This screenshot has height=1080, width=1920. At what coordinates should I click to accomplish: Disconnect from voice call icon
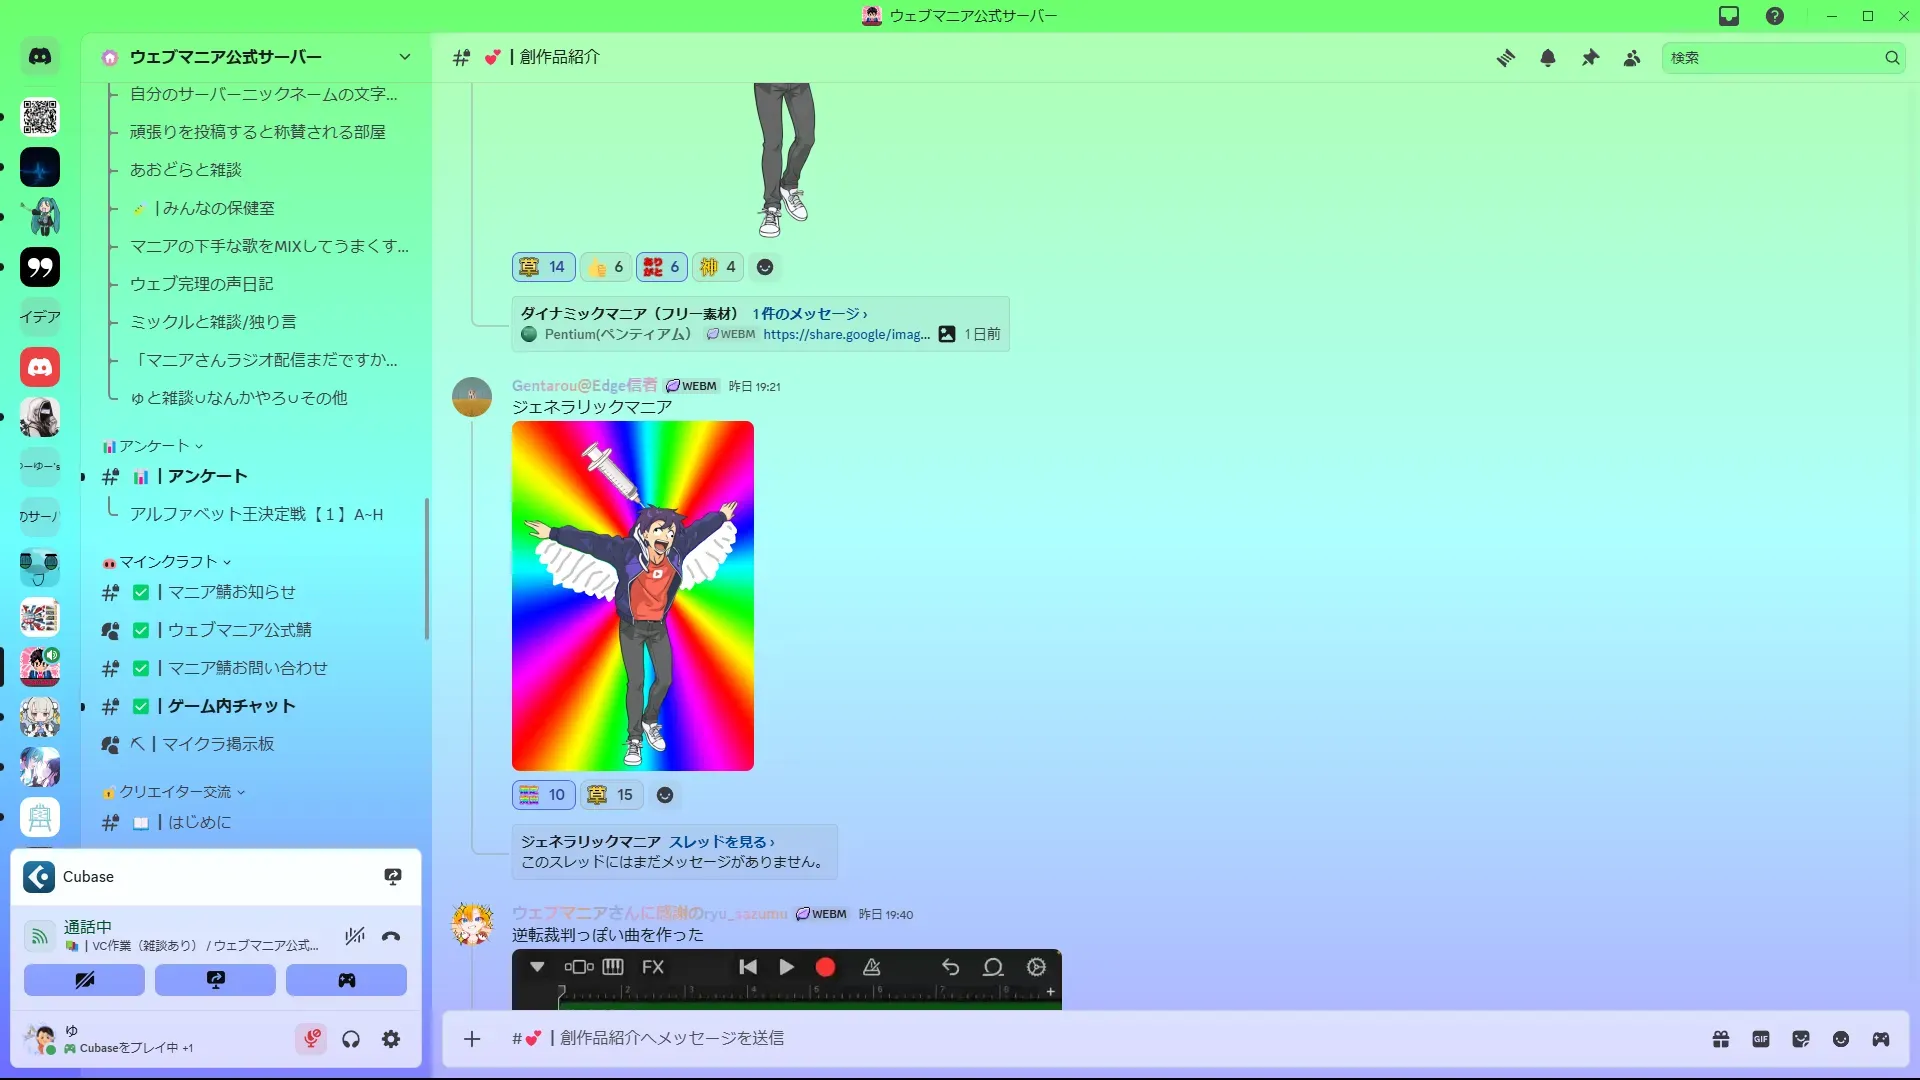point(391,936)
